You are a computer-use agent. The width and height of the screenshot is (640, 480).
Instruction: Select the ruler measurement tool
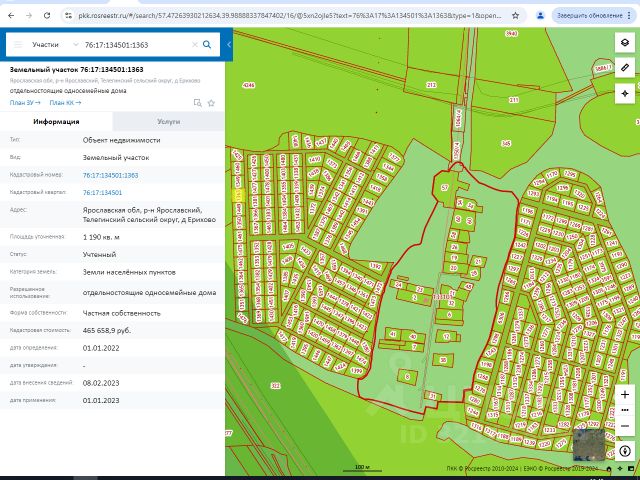click(624, 67)
